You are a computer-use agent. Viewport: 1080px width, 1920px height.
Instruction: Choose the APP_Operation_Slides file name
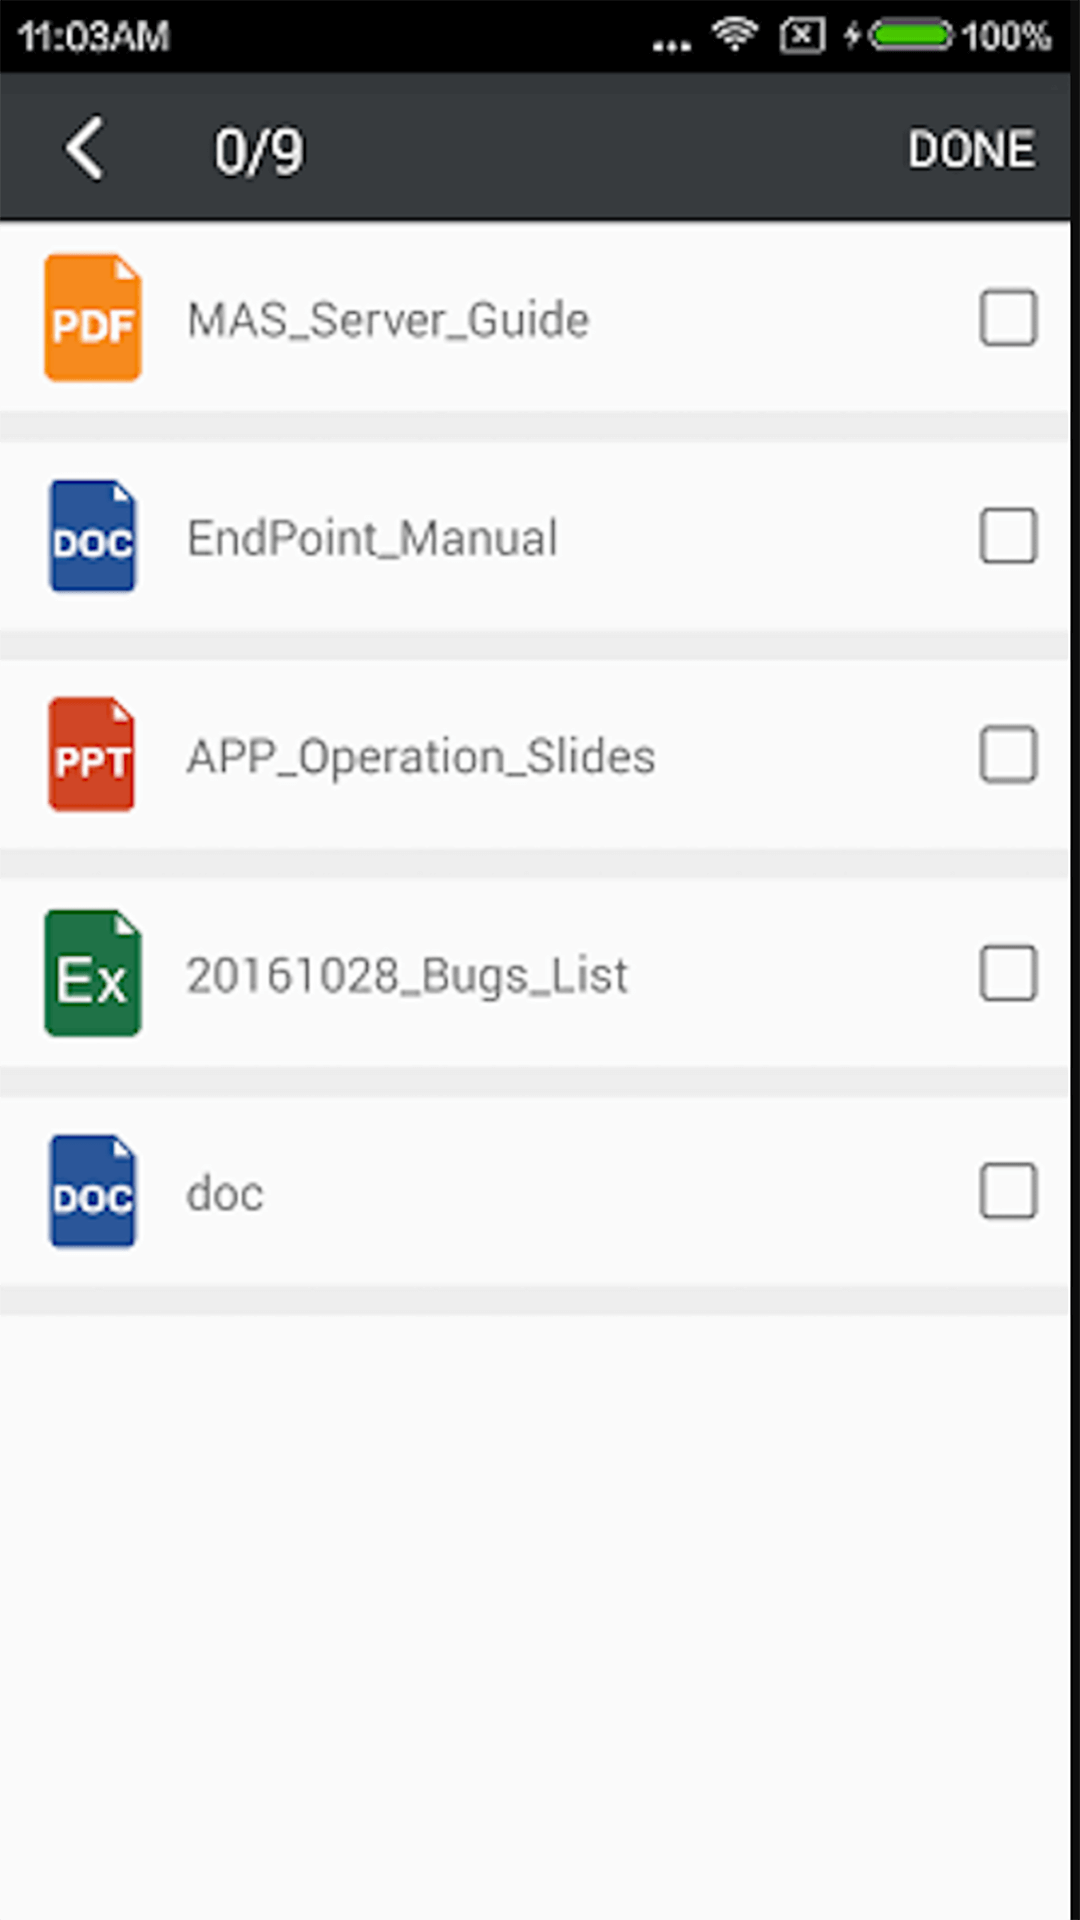tap(421, 757)
